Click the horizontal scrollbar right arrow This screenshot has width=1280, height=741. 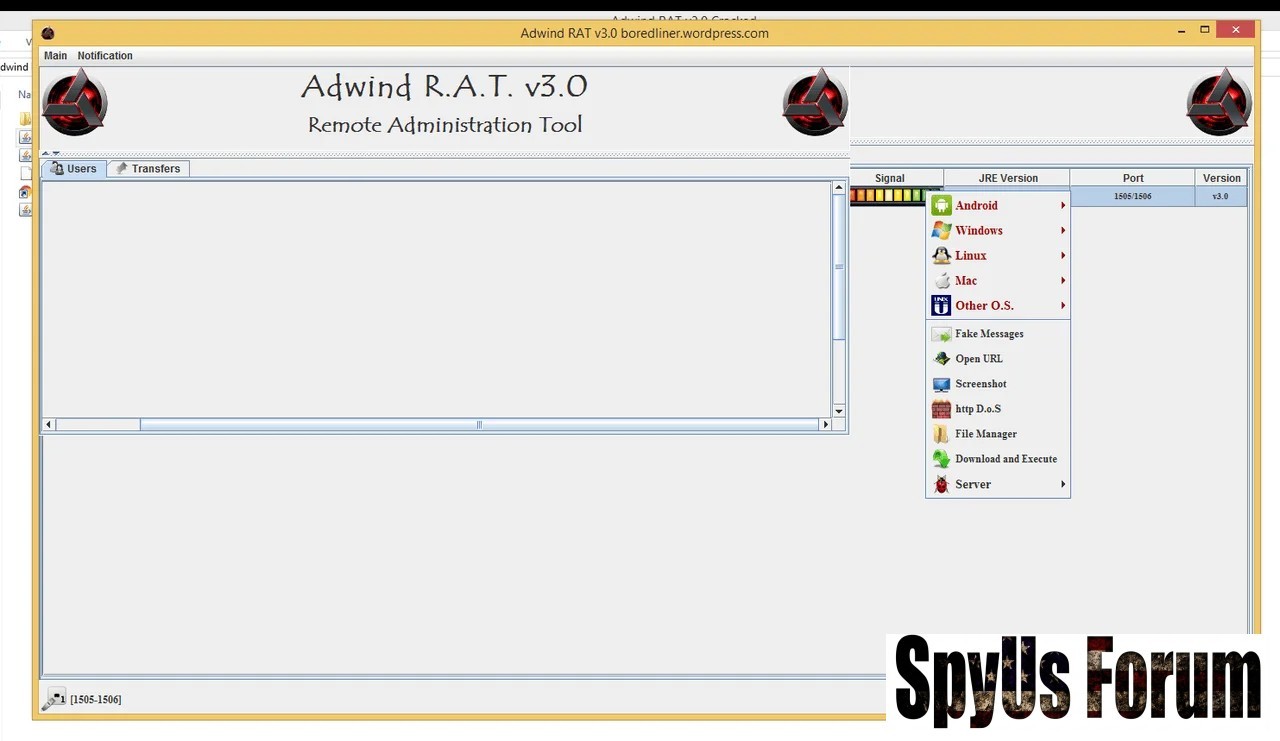tap(825, 425)
